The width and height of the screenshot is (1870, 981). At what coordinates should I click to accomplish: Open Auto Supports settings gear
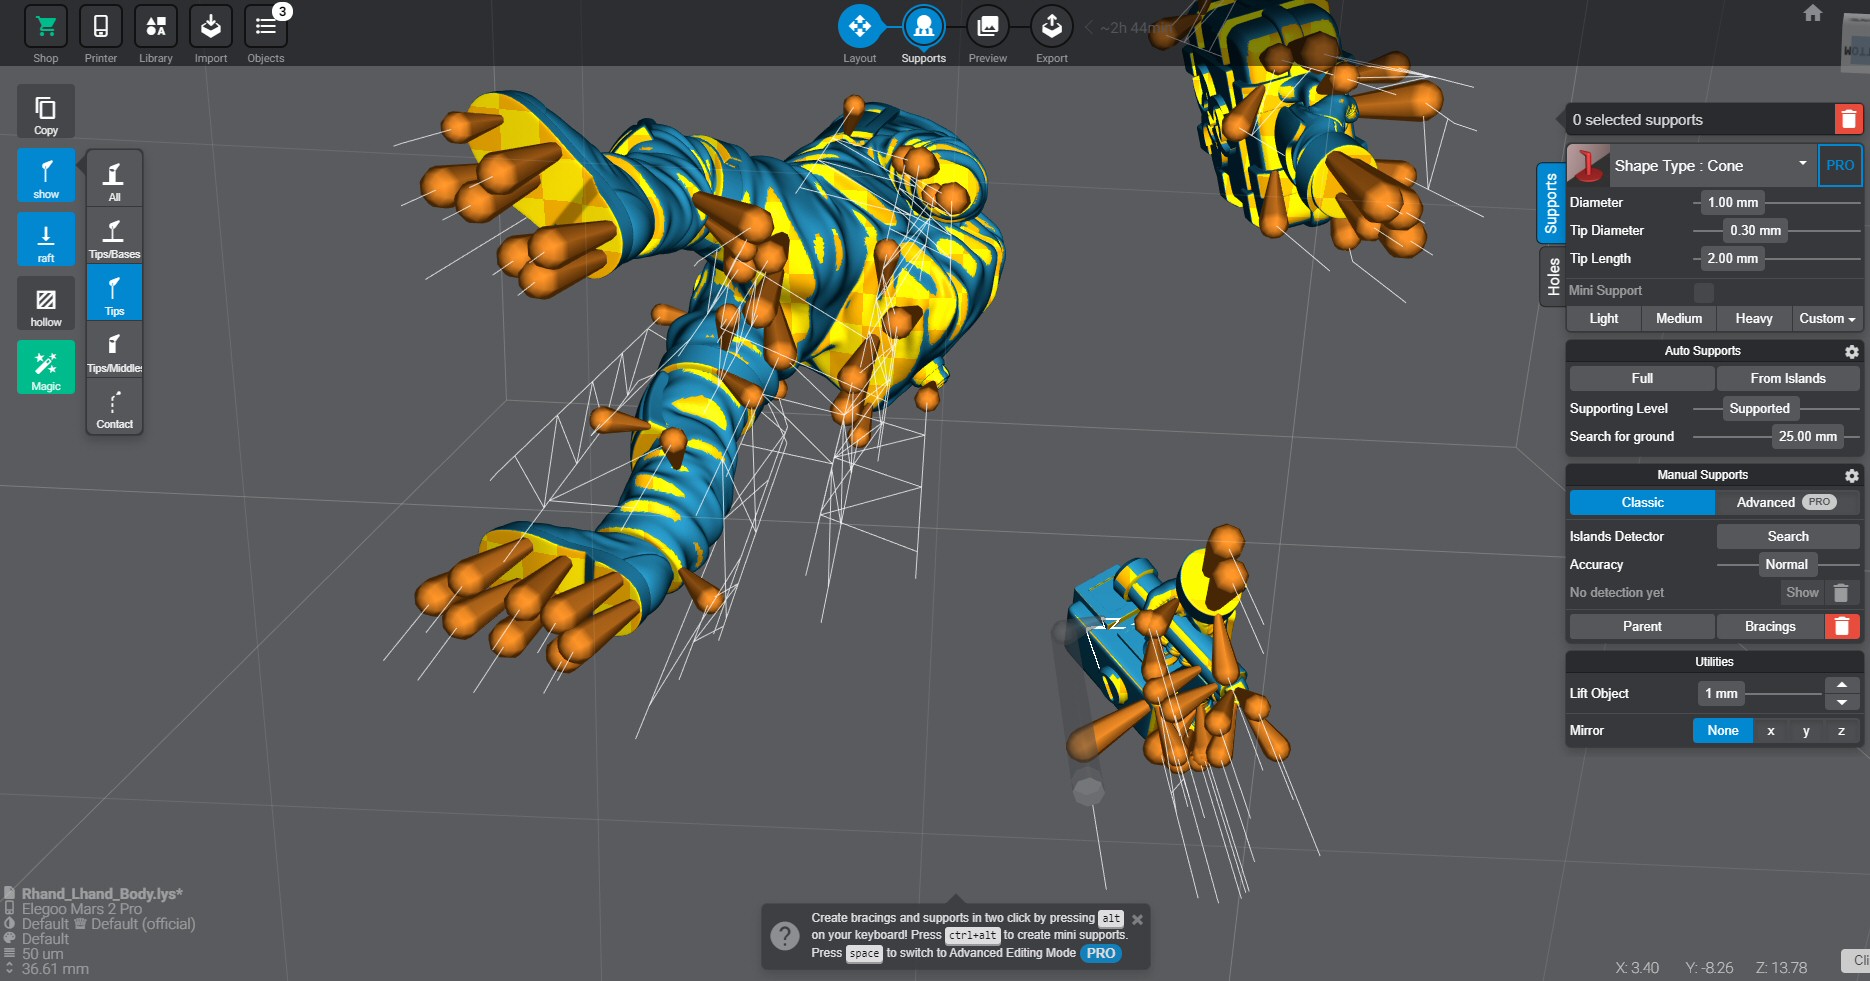click(1851, 352)
